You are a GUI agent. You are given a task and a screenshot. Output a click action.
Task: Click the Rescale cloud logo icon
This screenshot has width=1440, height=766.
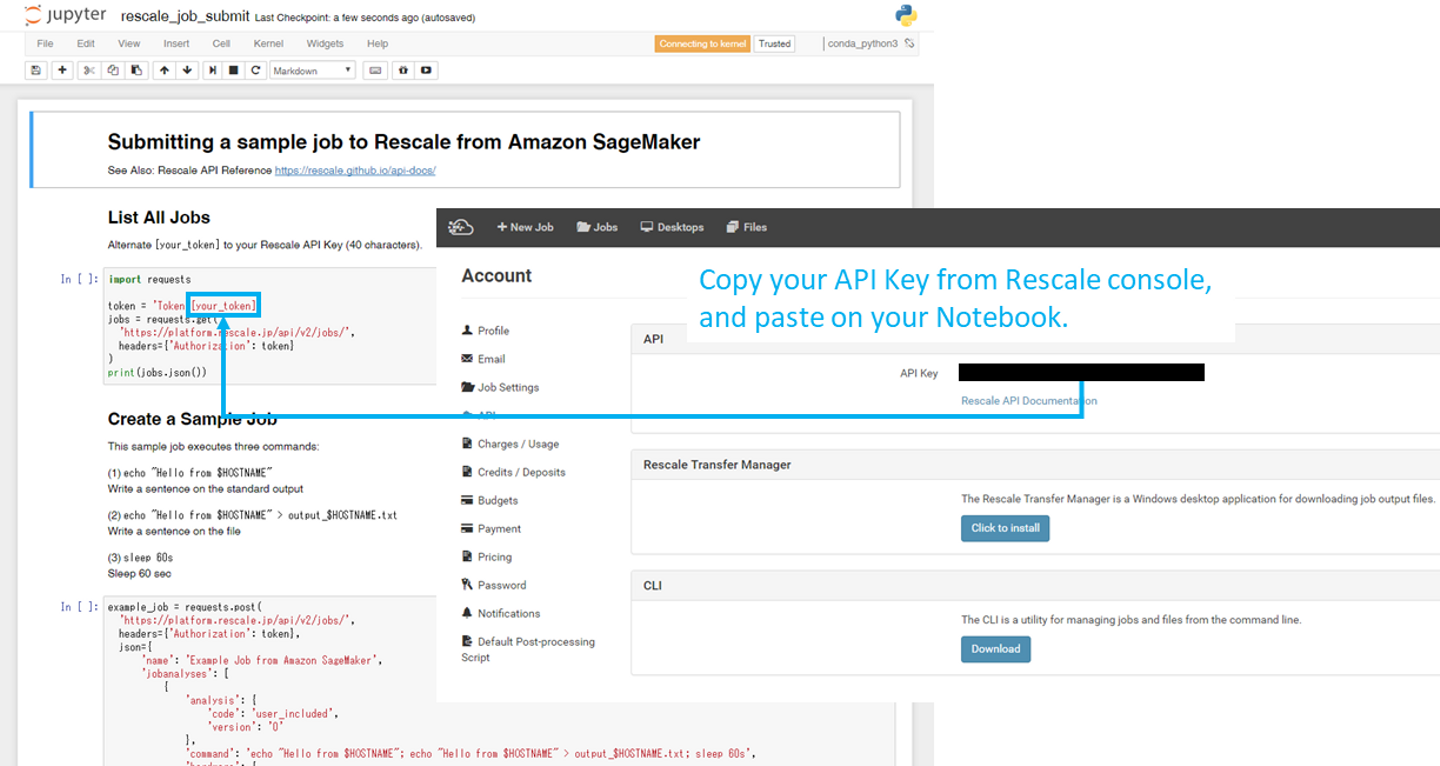pos(461,227)
